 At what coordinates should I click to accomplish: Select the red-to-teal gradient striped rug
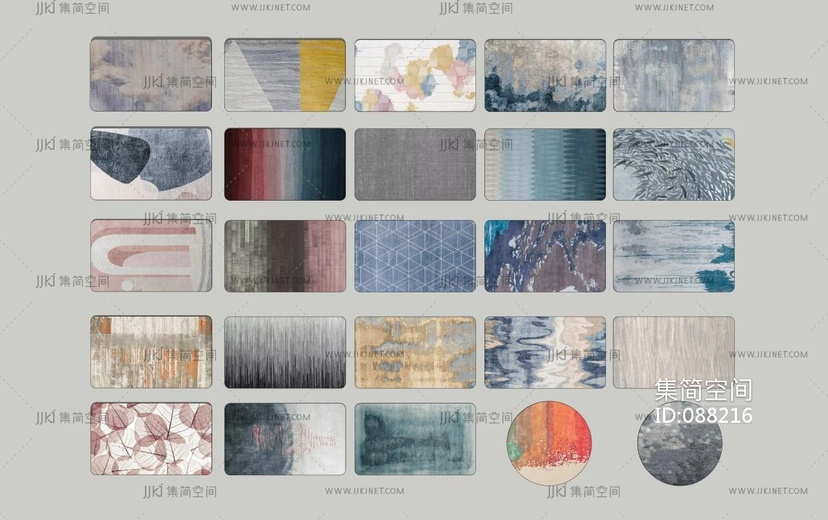284,163
